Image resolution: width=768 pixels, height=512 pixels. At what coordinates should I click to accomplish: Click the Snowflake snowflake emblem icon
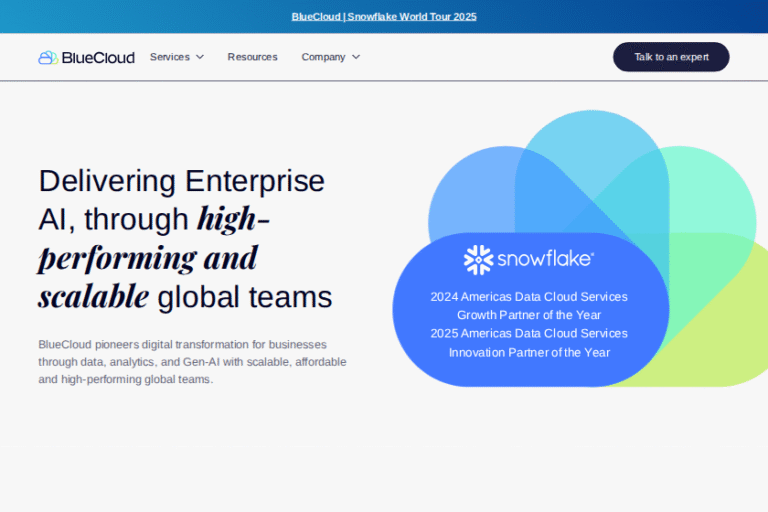pos(478,260)
